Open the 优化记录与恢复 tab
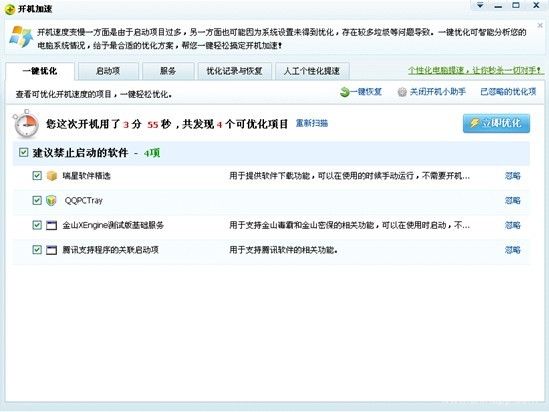549x412 pixels. click(234, 71)
